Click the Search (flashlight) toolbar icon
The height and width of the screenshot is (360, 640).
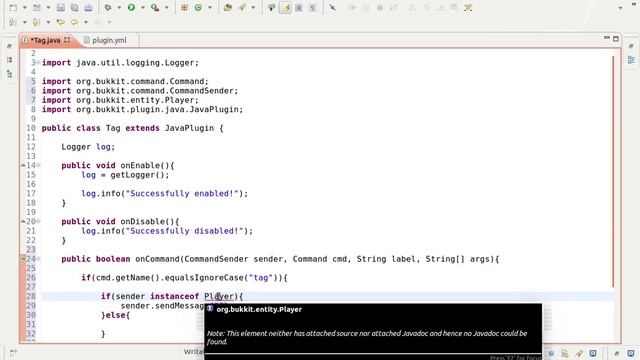point(242,7)
